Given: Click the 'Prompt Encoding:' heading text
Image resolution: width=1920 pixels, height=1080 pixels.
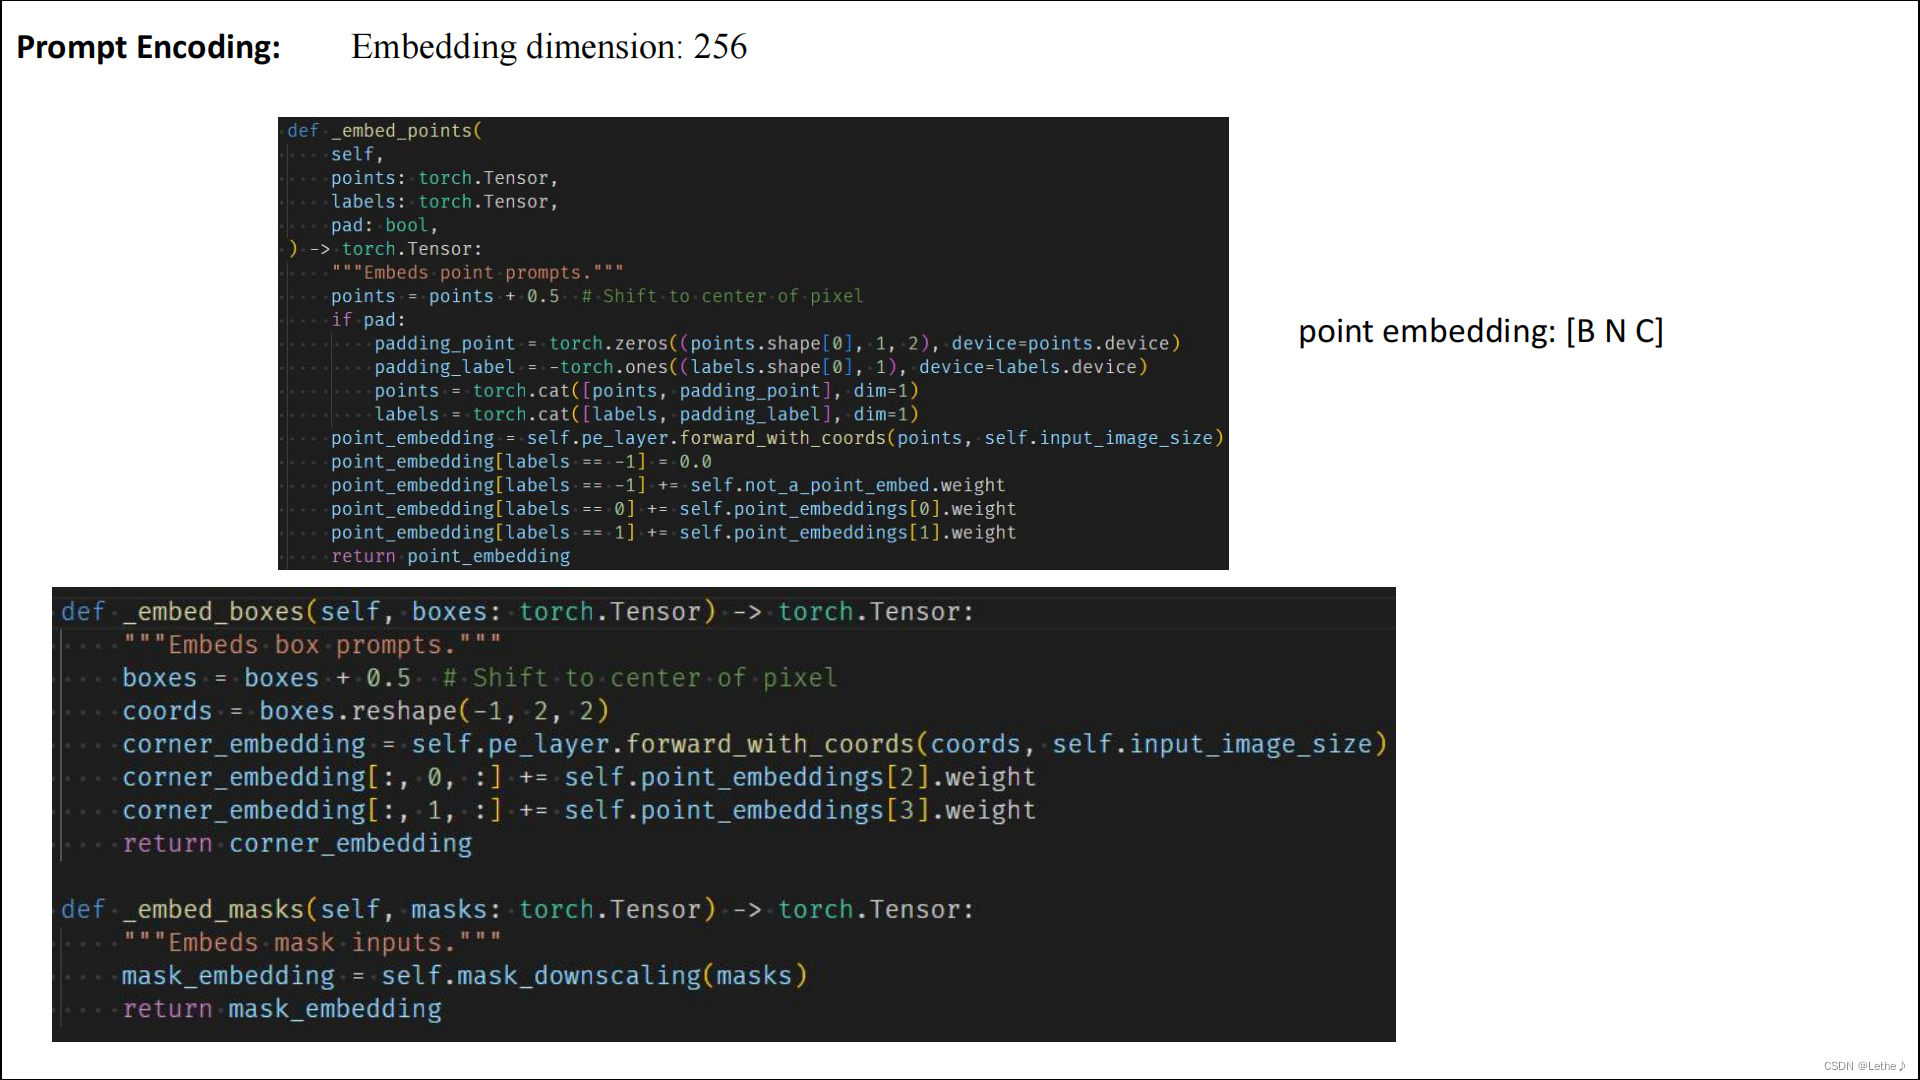Looking at the screenshot, I should 148,47.
